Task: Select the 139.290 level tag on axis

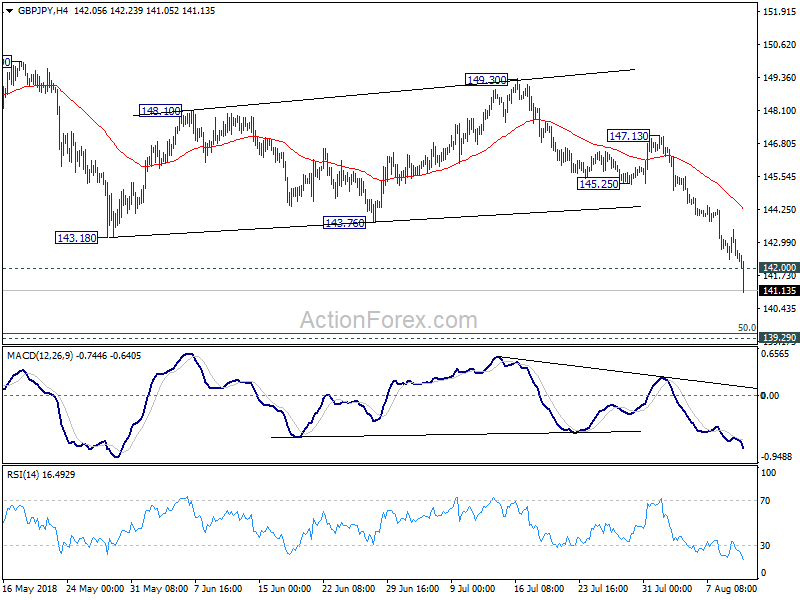Action: tap(779, 337)
